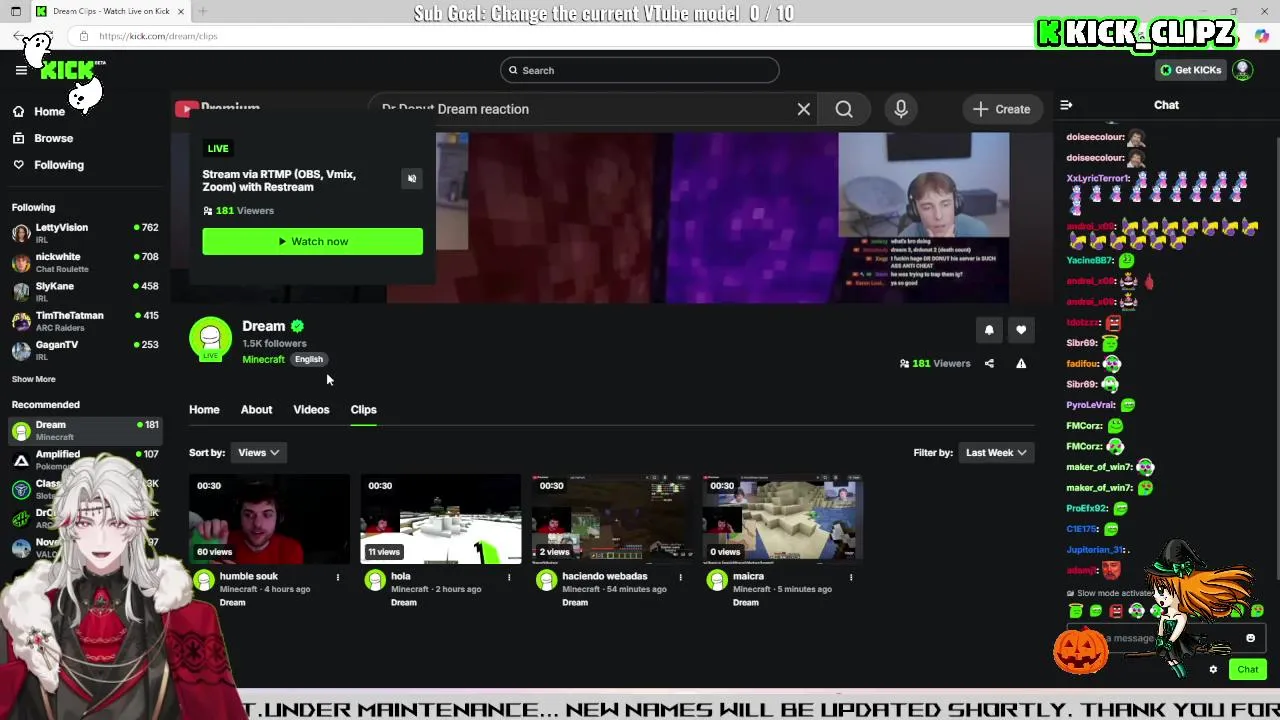This screenshot has height=720, width=1280.
Task: Open a new browser tab
Action: click(x=202, y=11)
